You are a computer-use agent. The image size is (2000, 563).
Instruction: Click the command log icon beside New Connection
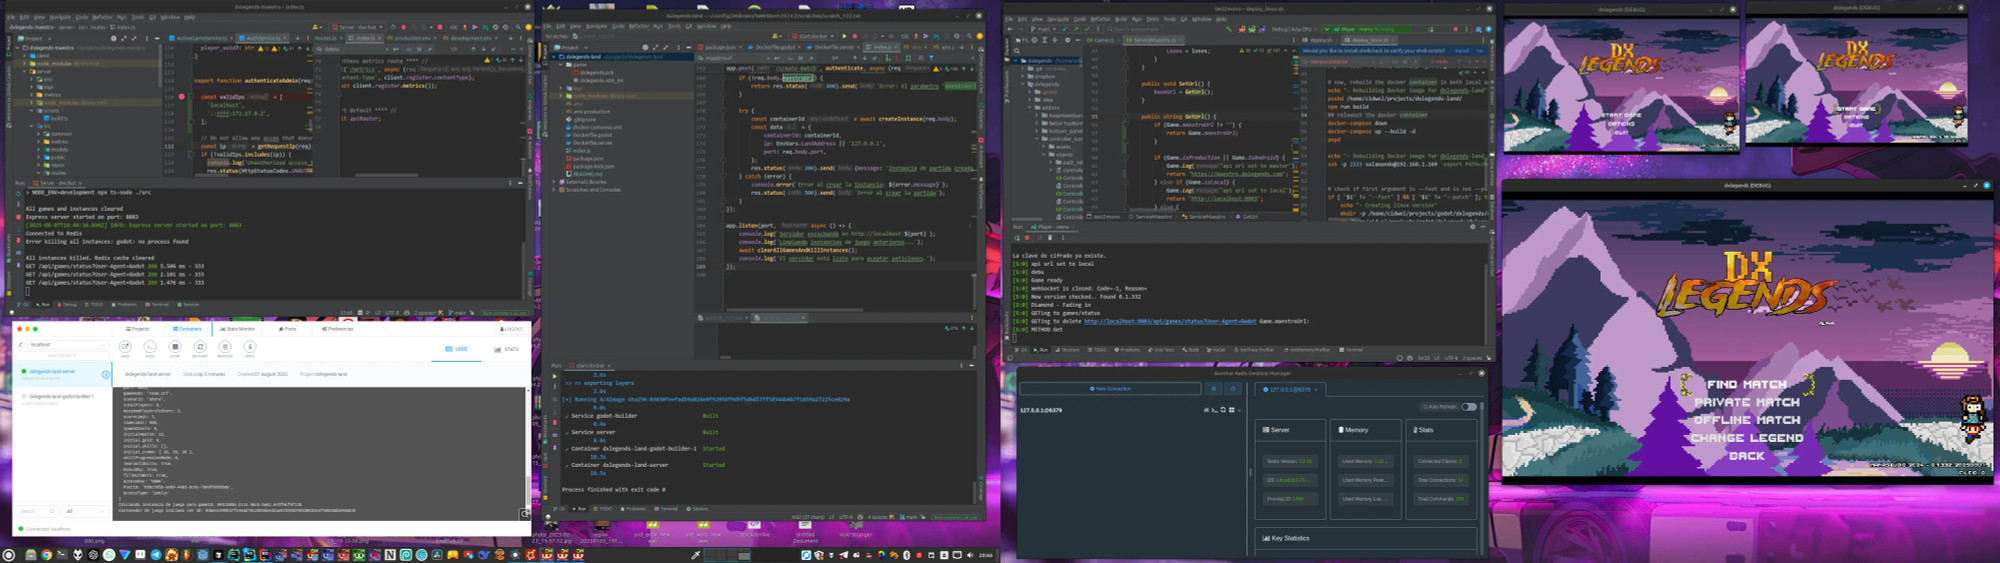(1233, 389)
